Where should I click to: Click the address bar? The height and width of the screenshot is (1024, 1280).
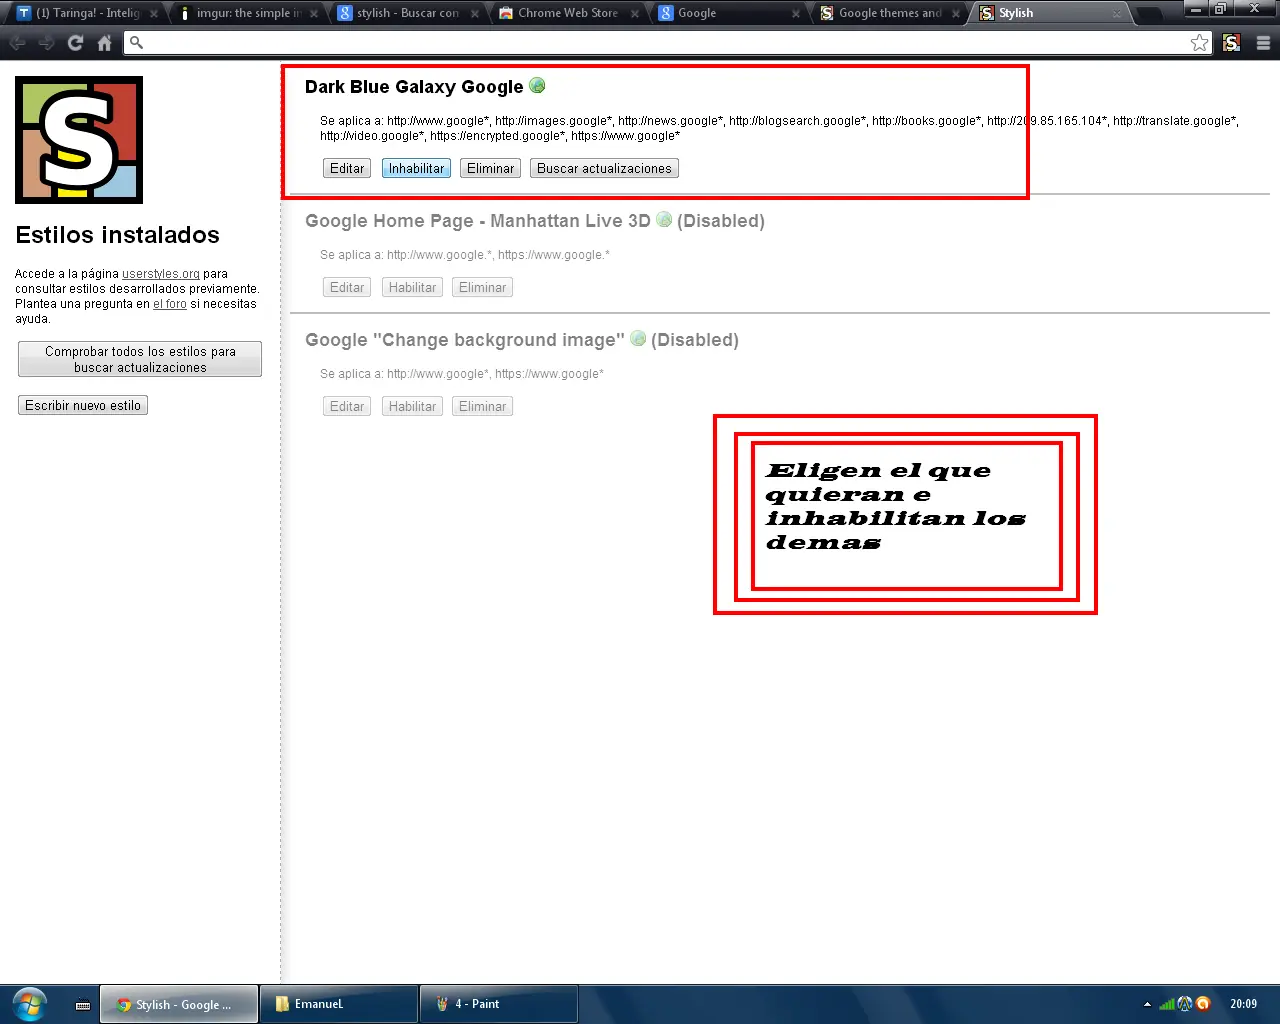(667, 43)
